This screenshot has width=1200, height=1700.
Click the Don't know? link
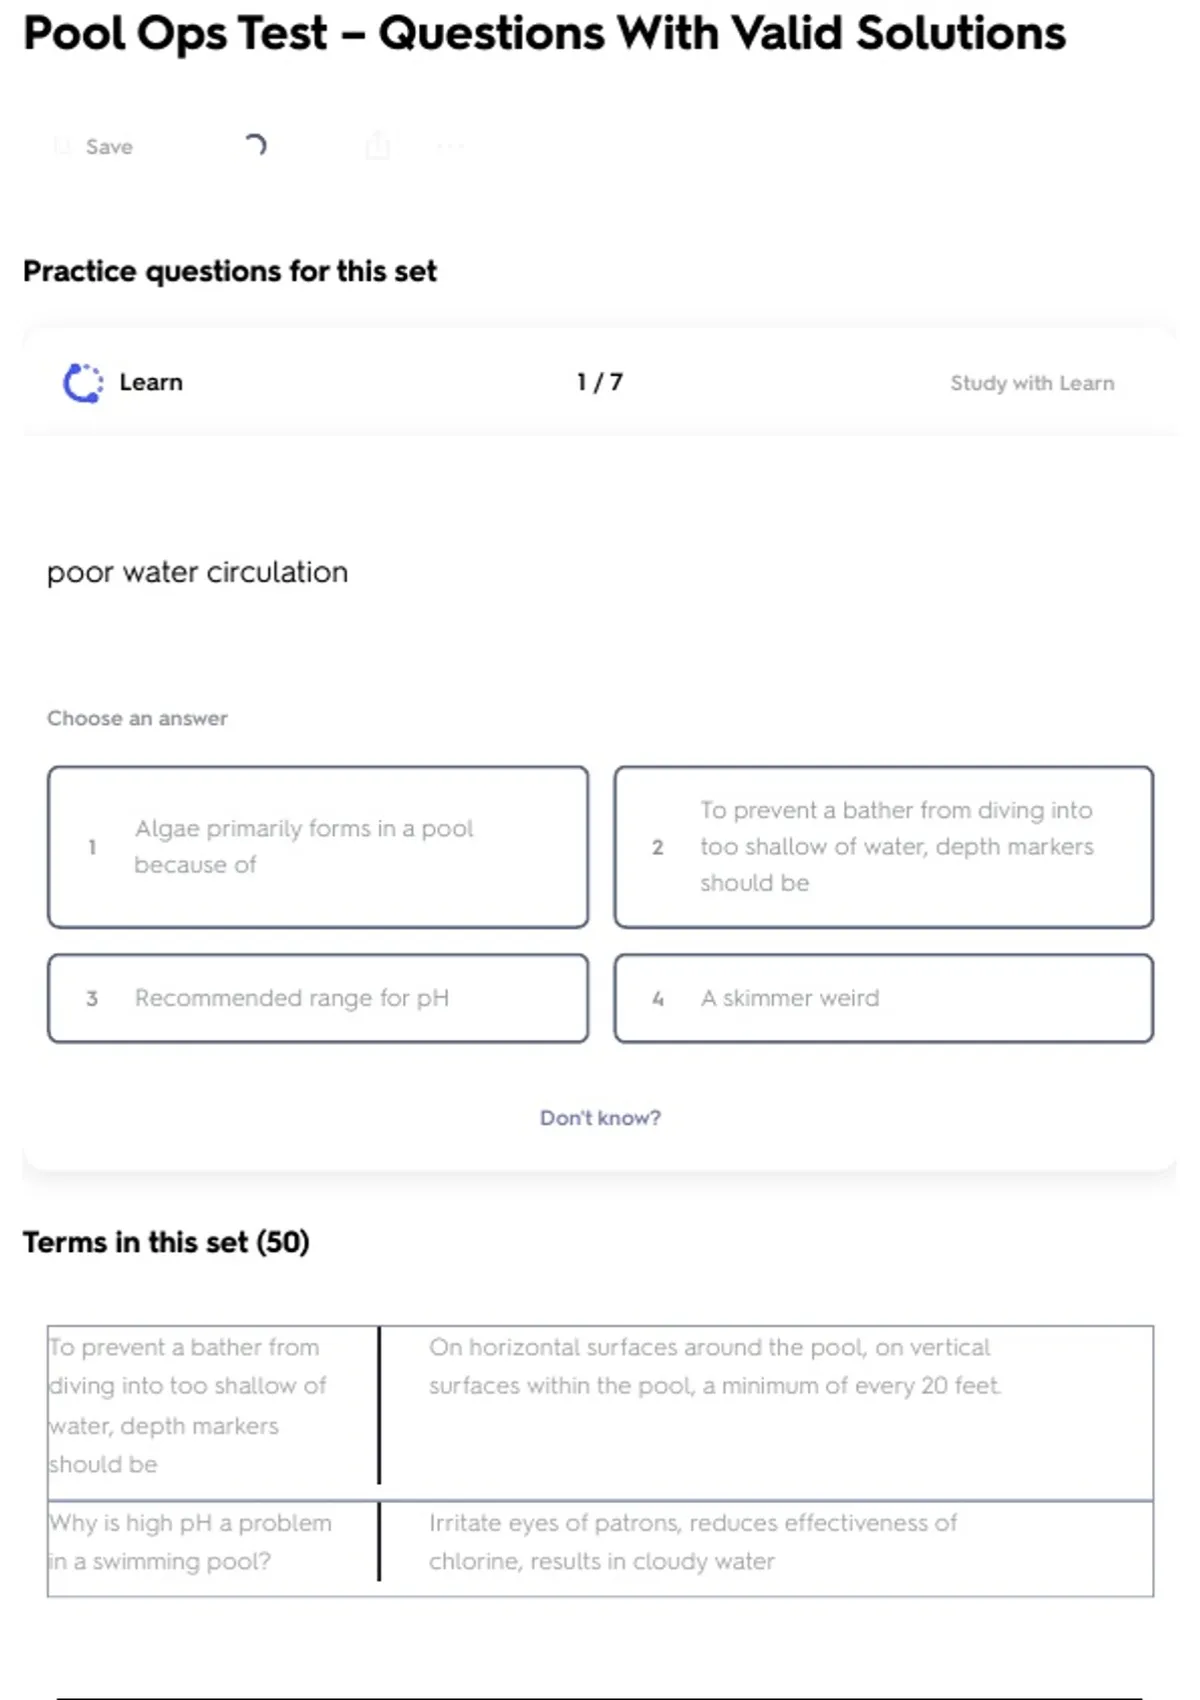click(x=600, y=1118)
